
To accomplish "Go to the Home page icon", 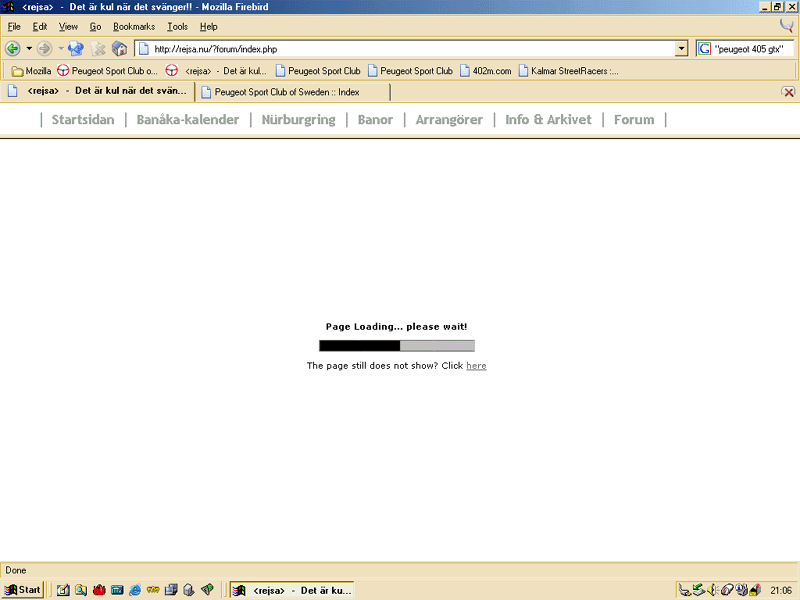I will pyautogui.click(x=119, y=49).
